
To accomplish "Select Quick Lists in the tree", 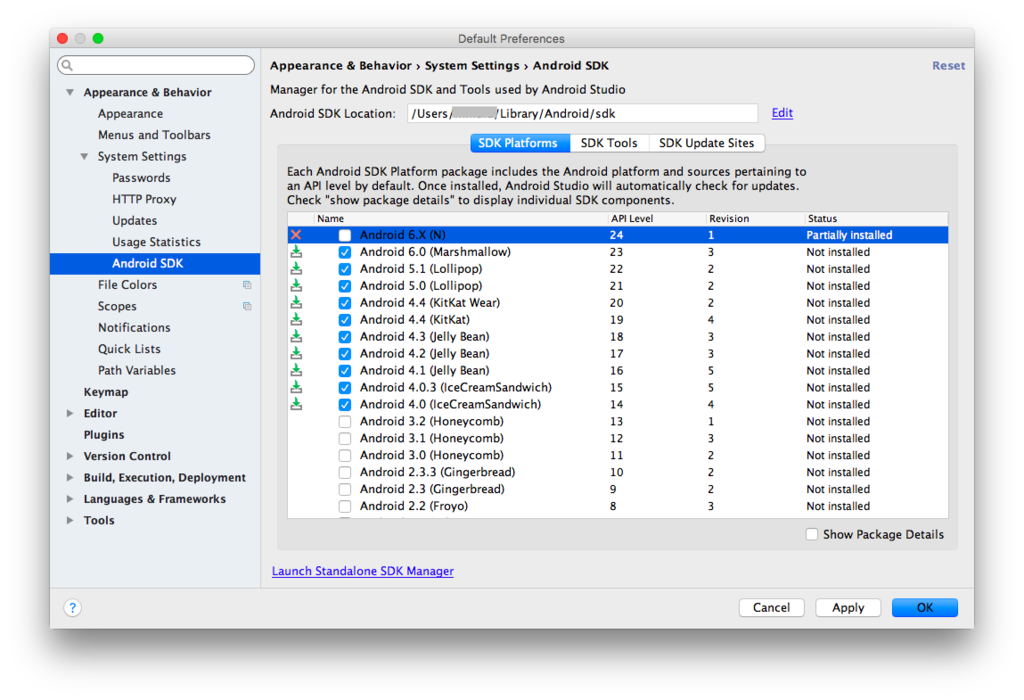I will 129,349.
